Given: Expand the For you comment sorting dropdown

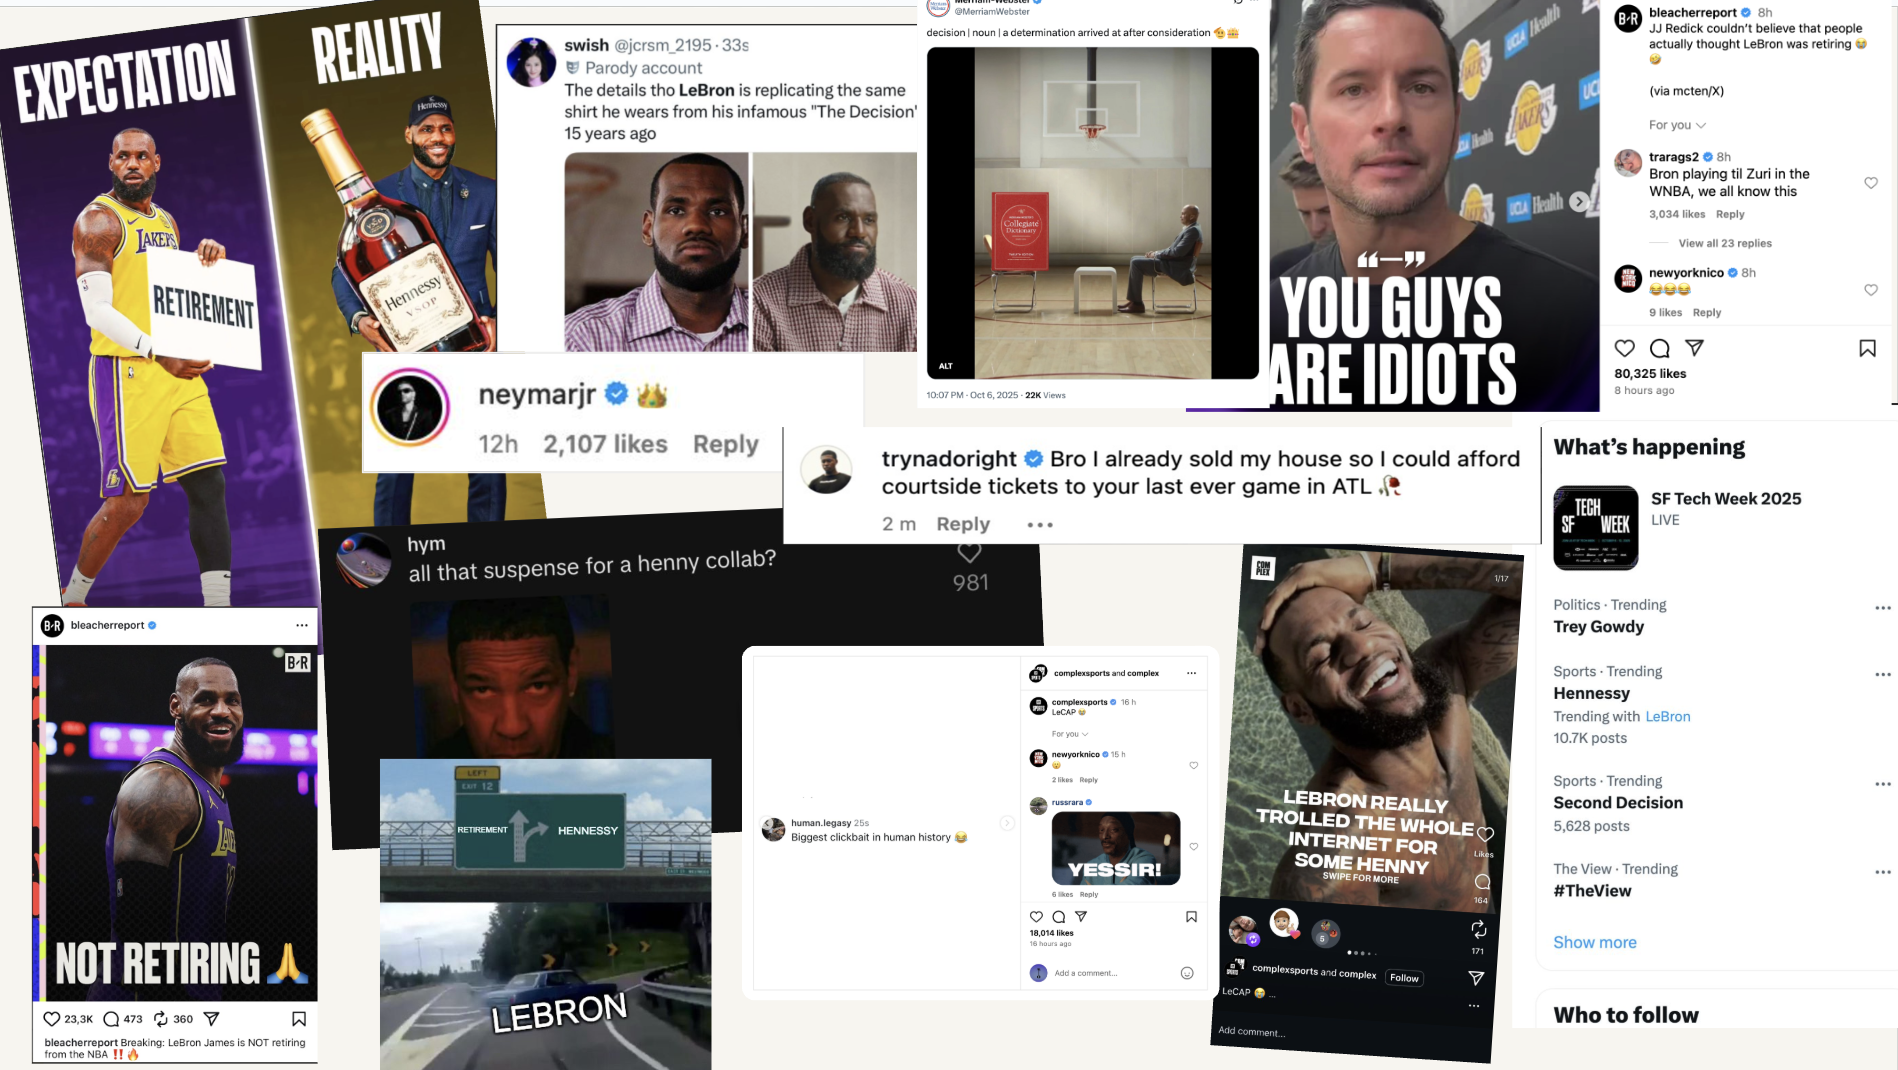Looking at the screenshot, I should click(1677, 125).
